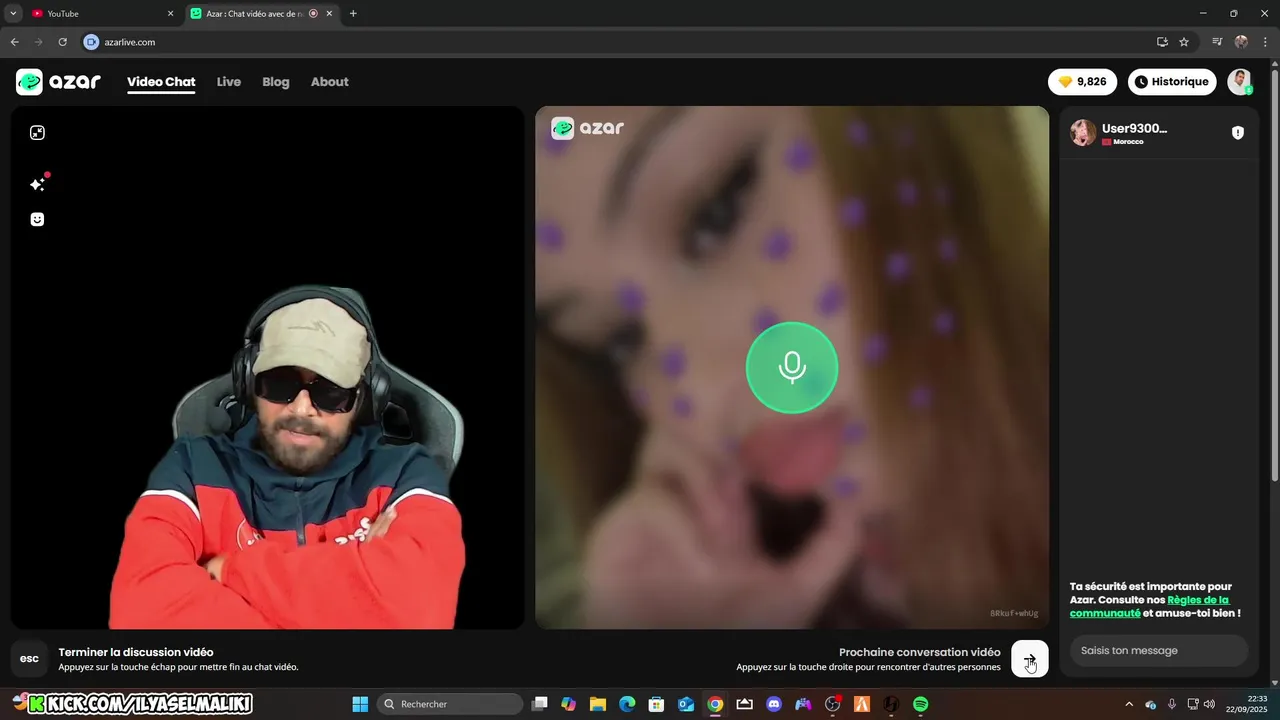This screenshot has width=1280, height=720.
Task: Click the system tray microphone icon
Action: tap(1172, 704)
